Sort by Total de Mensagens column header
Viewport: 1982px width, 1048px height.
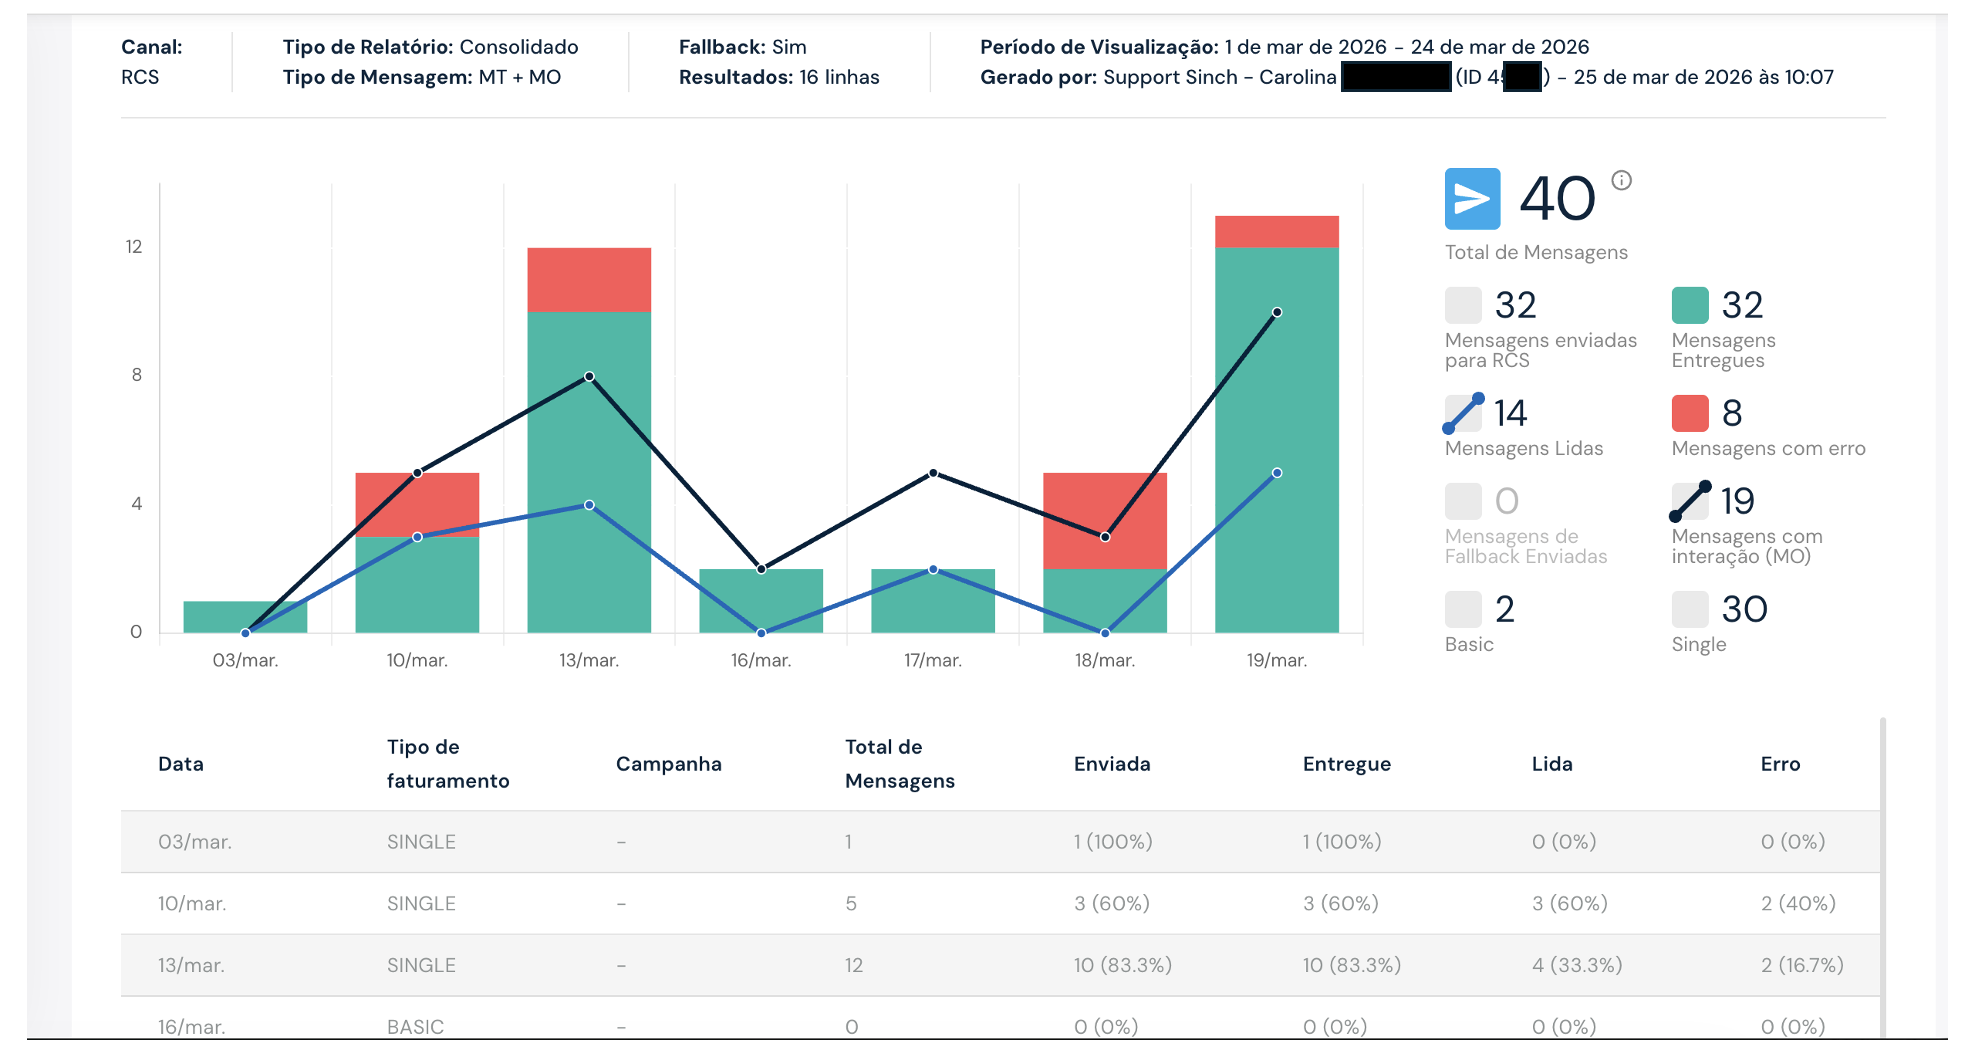click(899, 764)
